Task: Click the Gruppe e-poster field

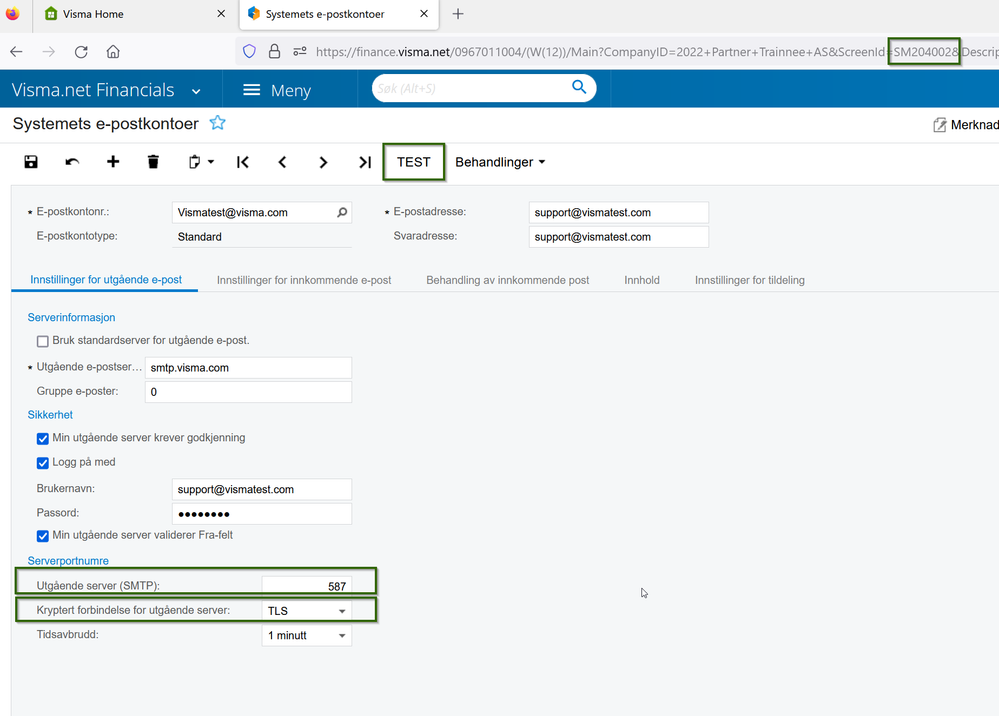Action: (x=248, y=392)
